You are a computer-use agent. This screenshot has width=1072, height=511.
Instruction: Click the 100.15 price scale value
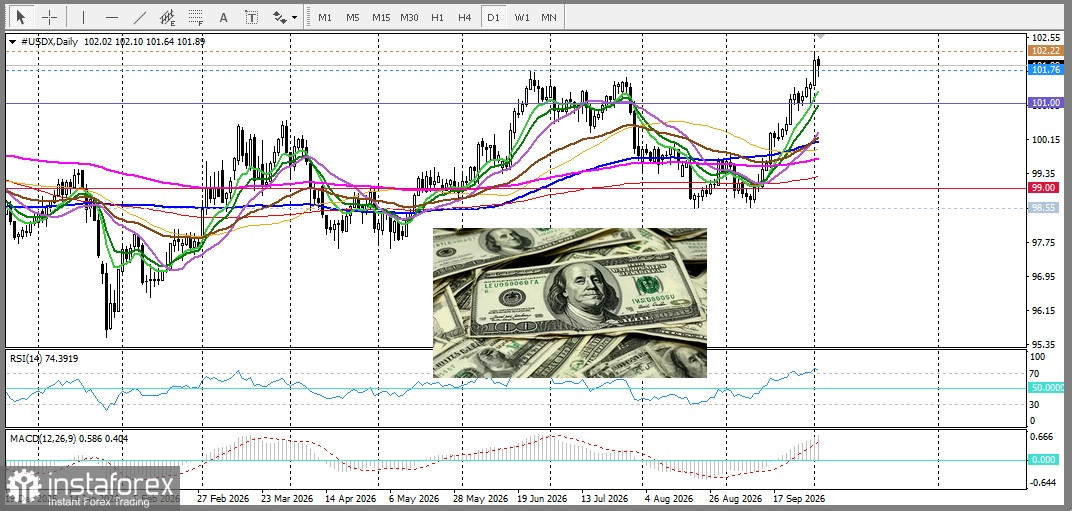click(1045, 140)
